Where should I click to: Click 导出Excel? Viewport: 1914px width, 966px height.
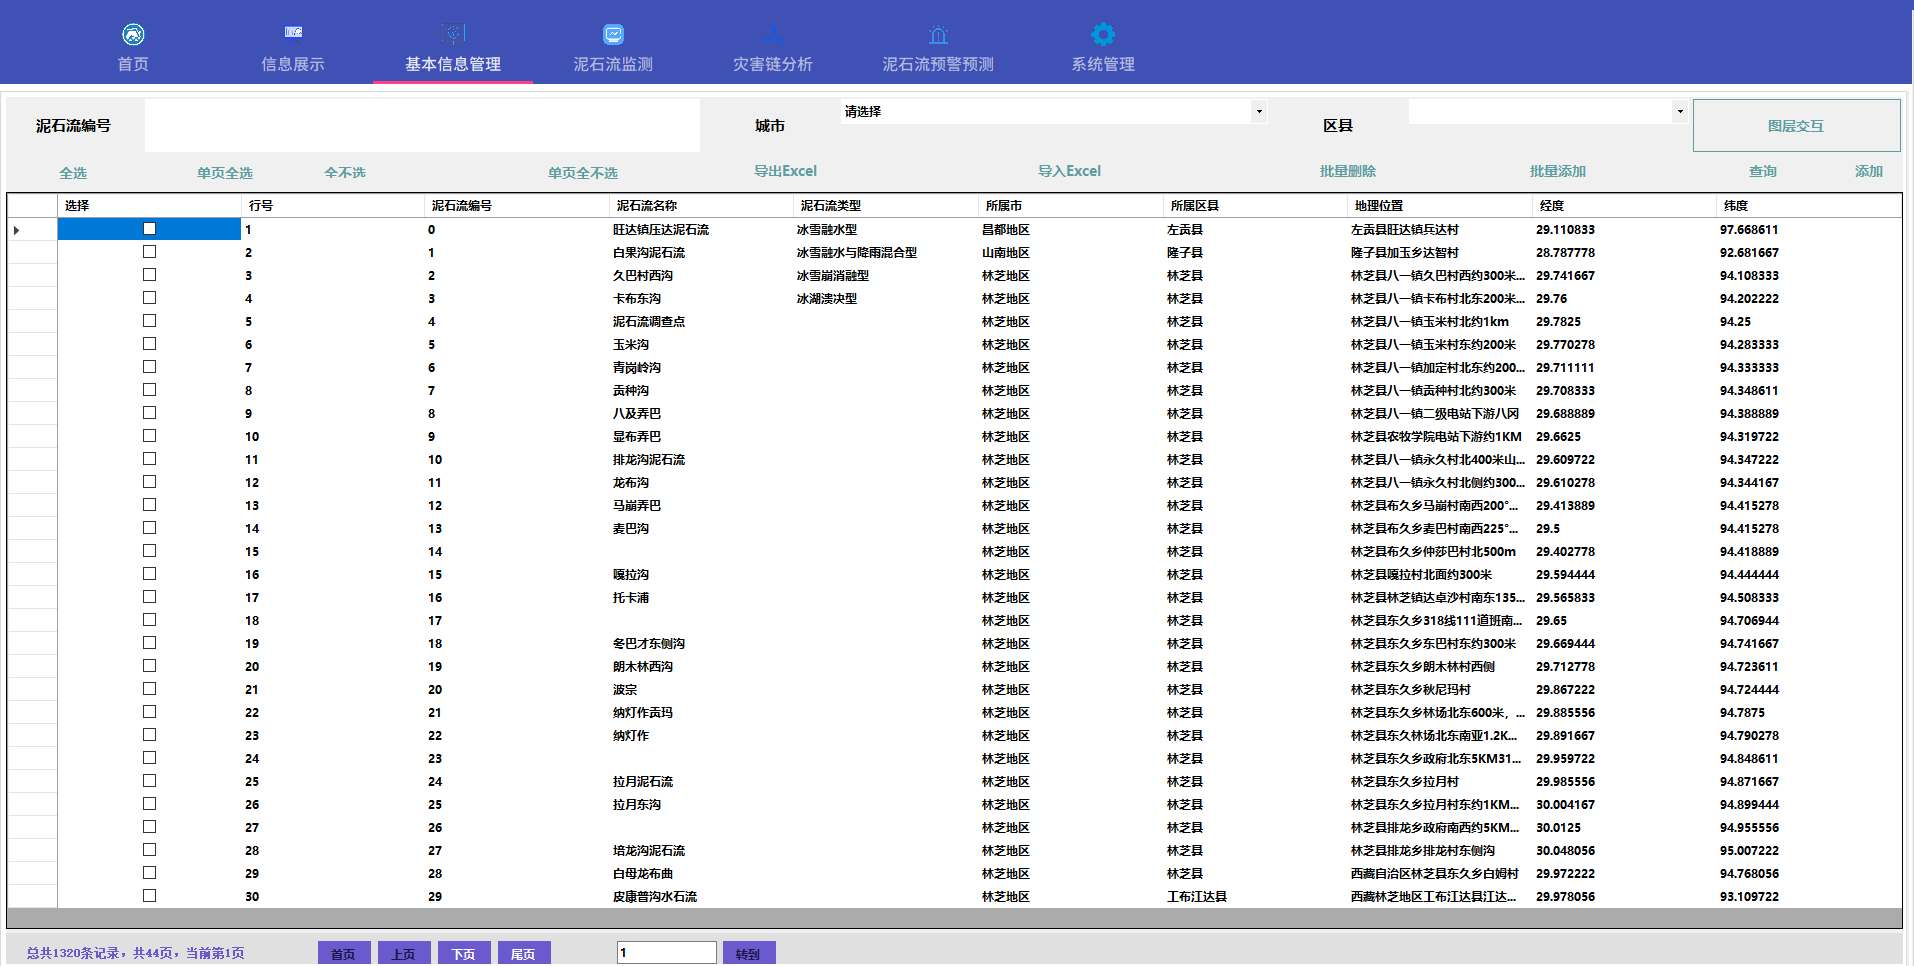pyautogui.click(x=785, y=171)
